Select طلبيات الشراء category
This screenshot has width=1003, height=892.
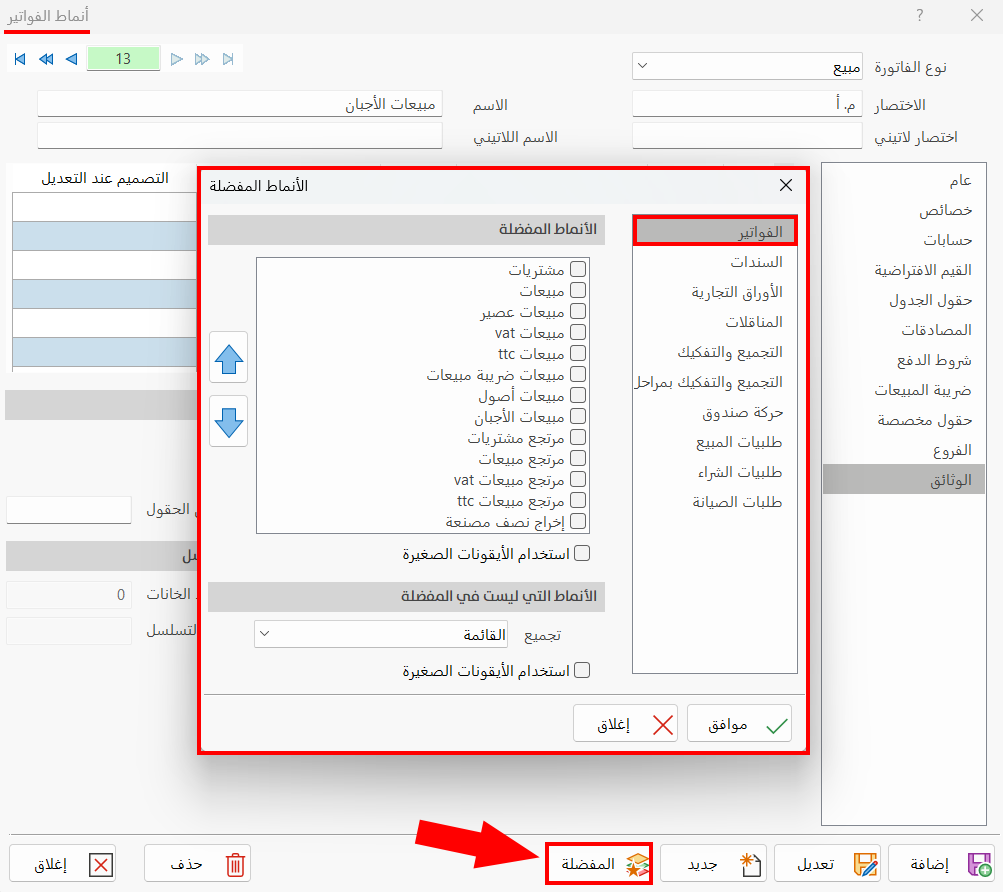715,472
